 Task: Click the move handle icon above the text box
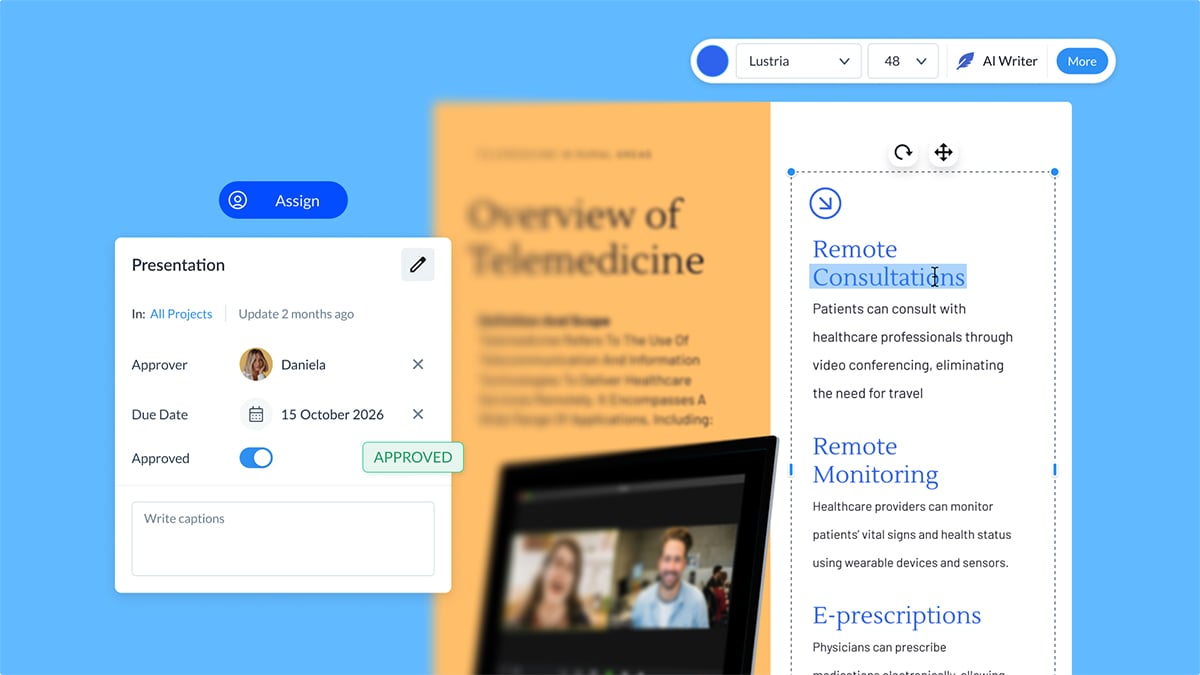click(x=943, y=152)
